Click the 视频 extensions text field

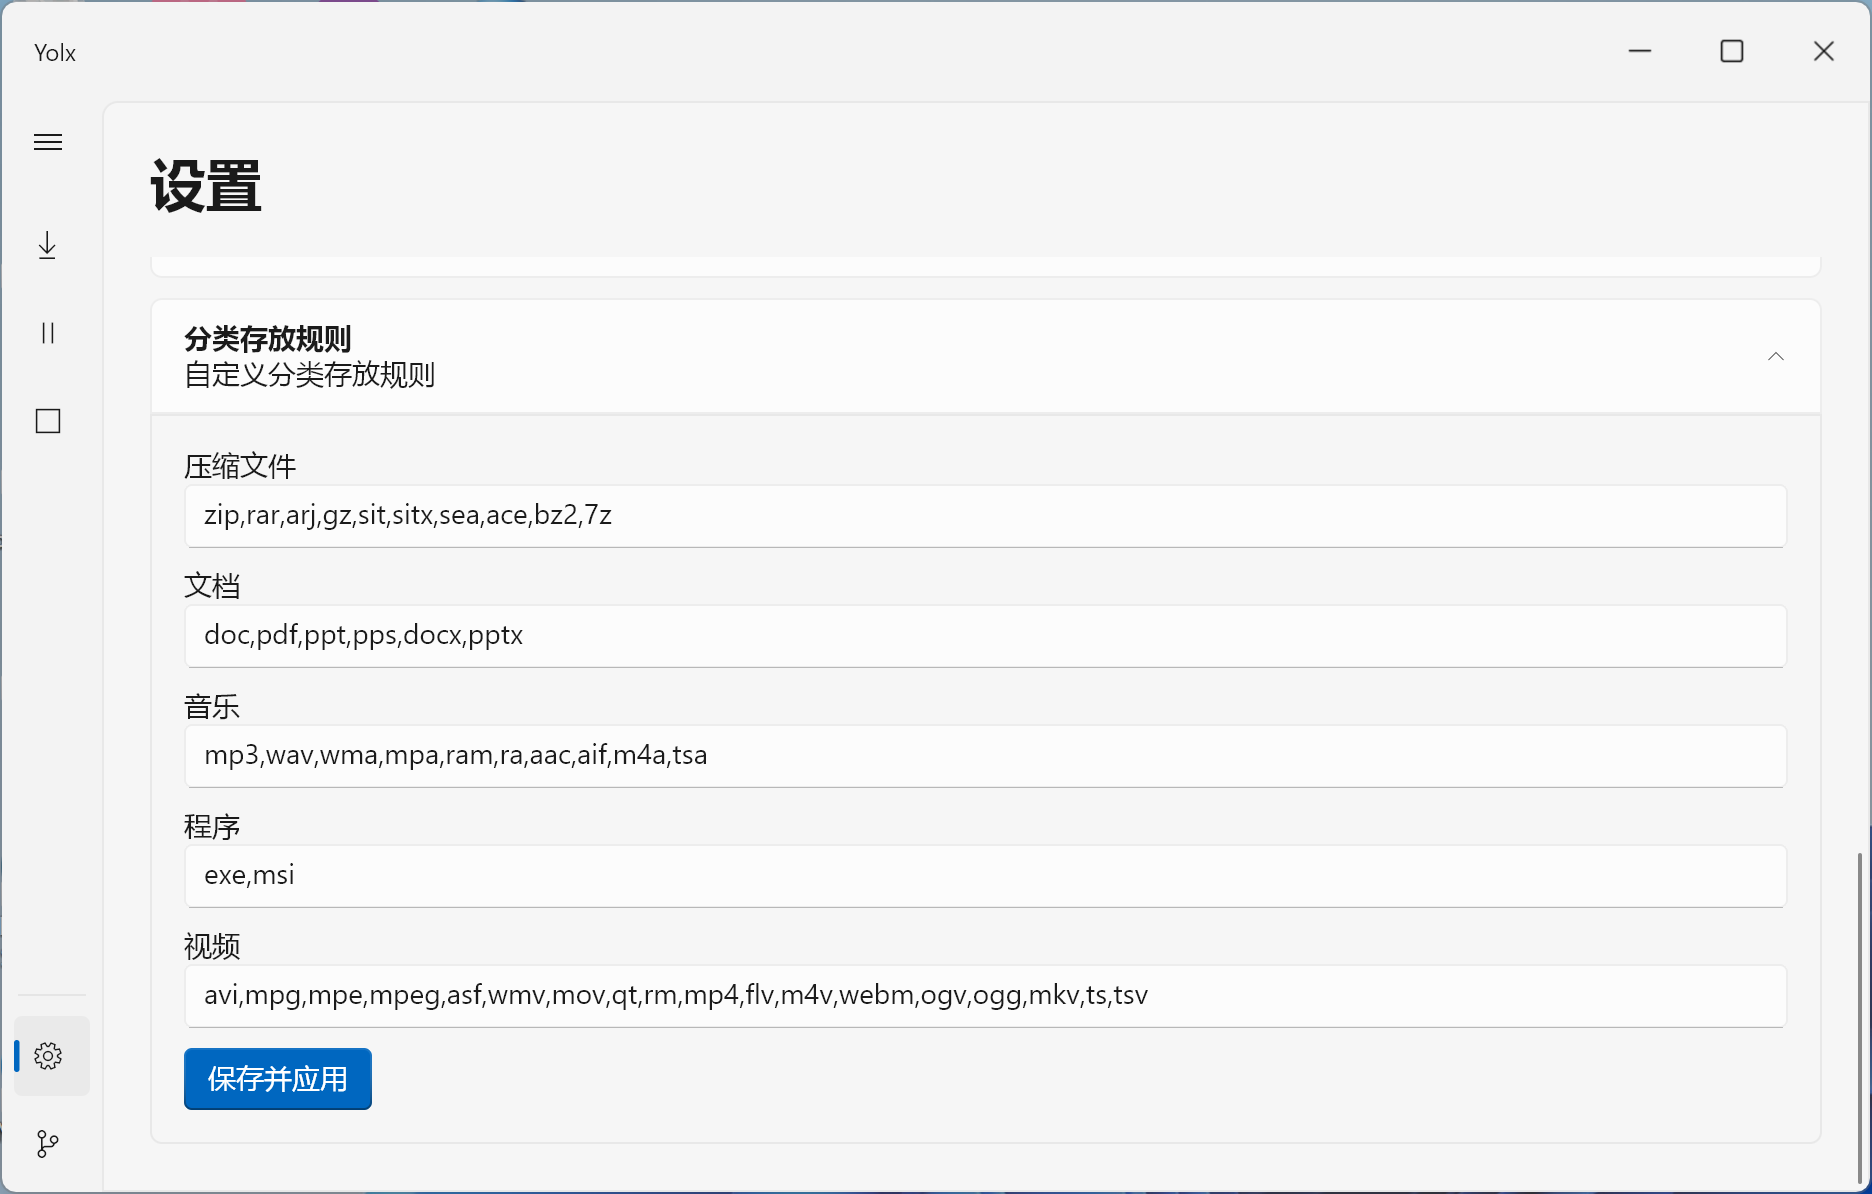(x=984, y=996)
